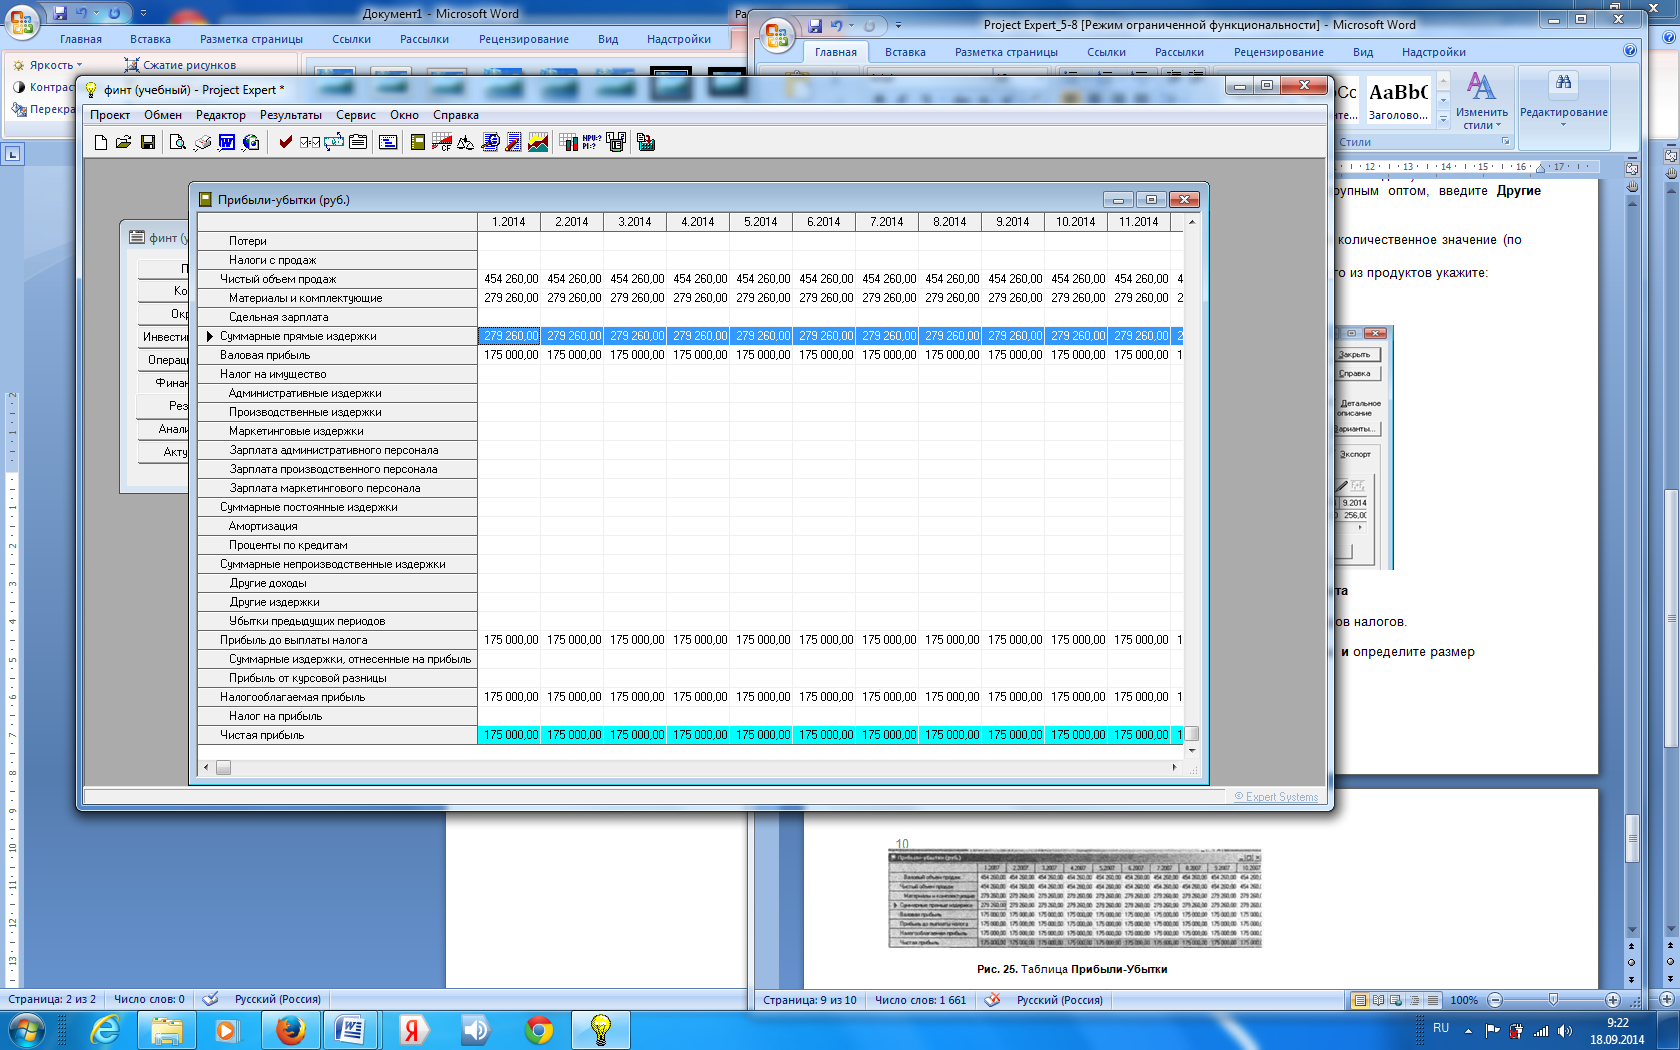Select Web Layout view button in status bar
This screenshot has height=1050, width=1680.
tap(1396, 1000)
